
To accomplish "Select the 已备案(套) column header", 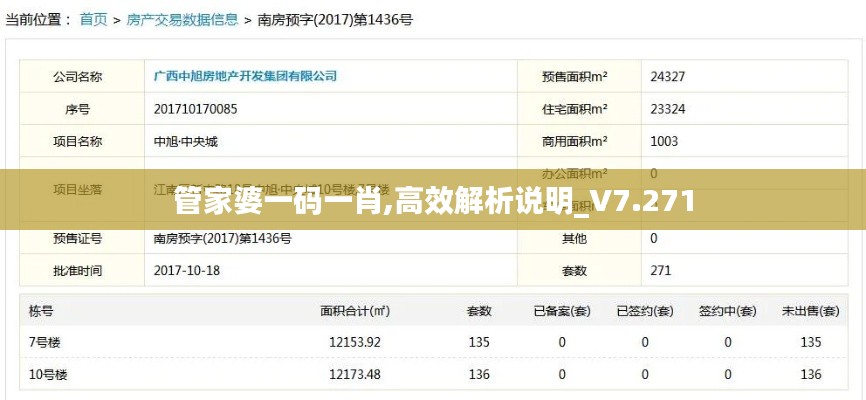I will (x=562, y=312).
